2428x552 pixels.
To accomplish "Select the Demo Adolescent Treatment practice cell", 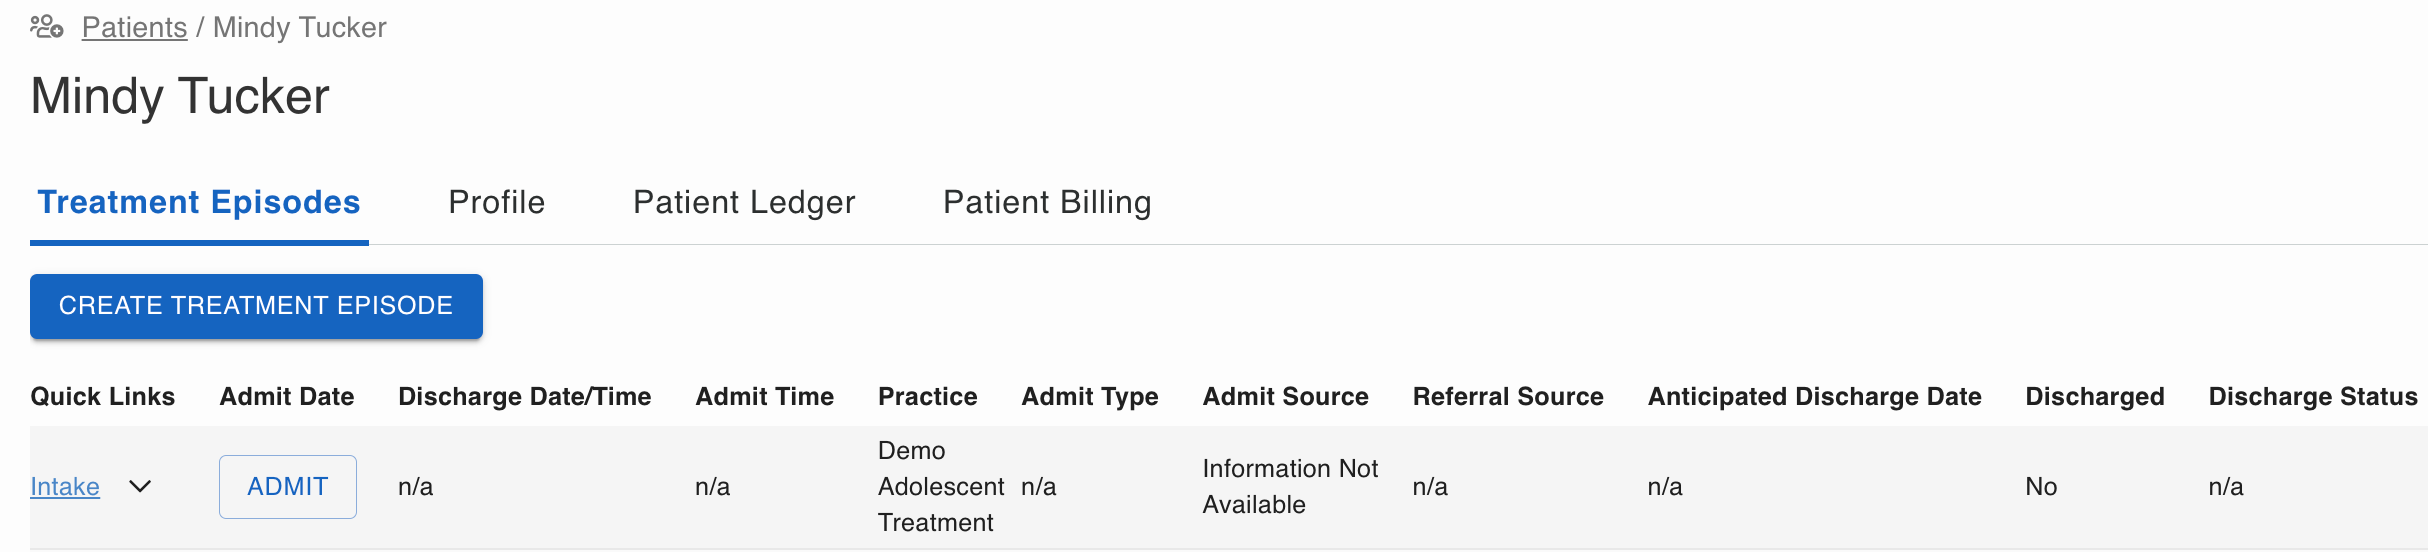I will tap(941, 487).
